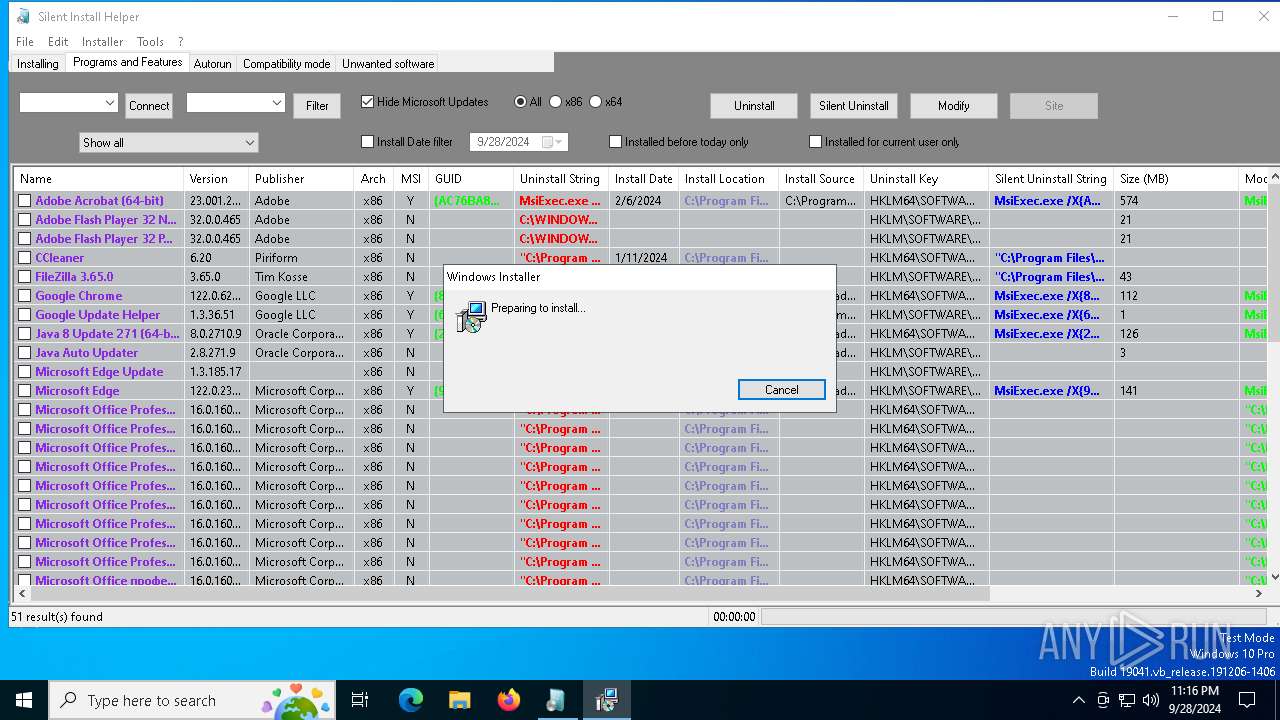
Task: Open File Explorer from the taskbar
Action: [459, 700]
